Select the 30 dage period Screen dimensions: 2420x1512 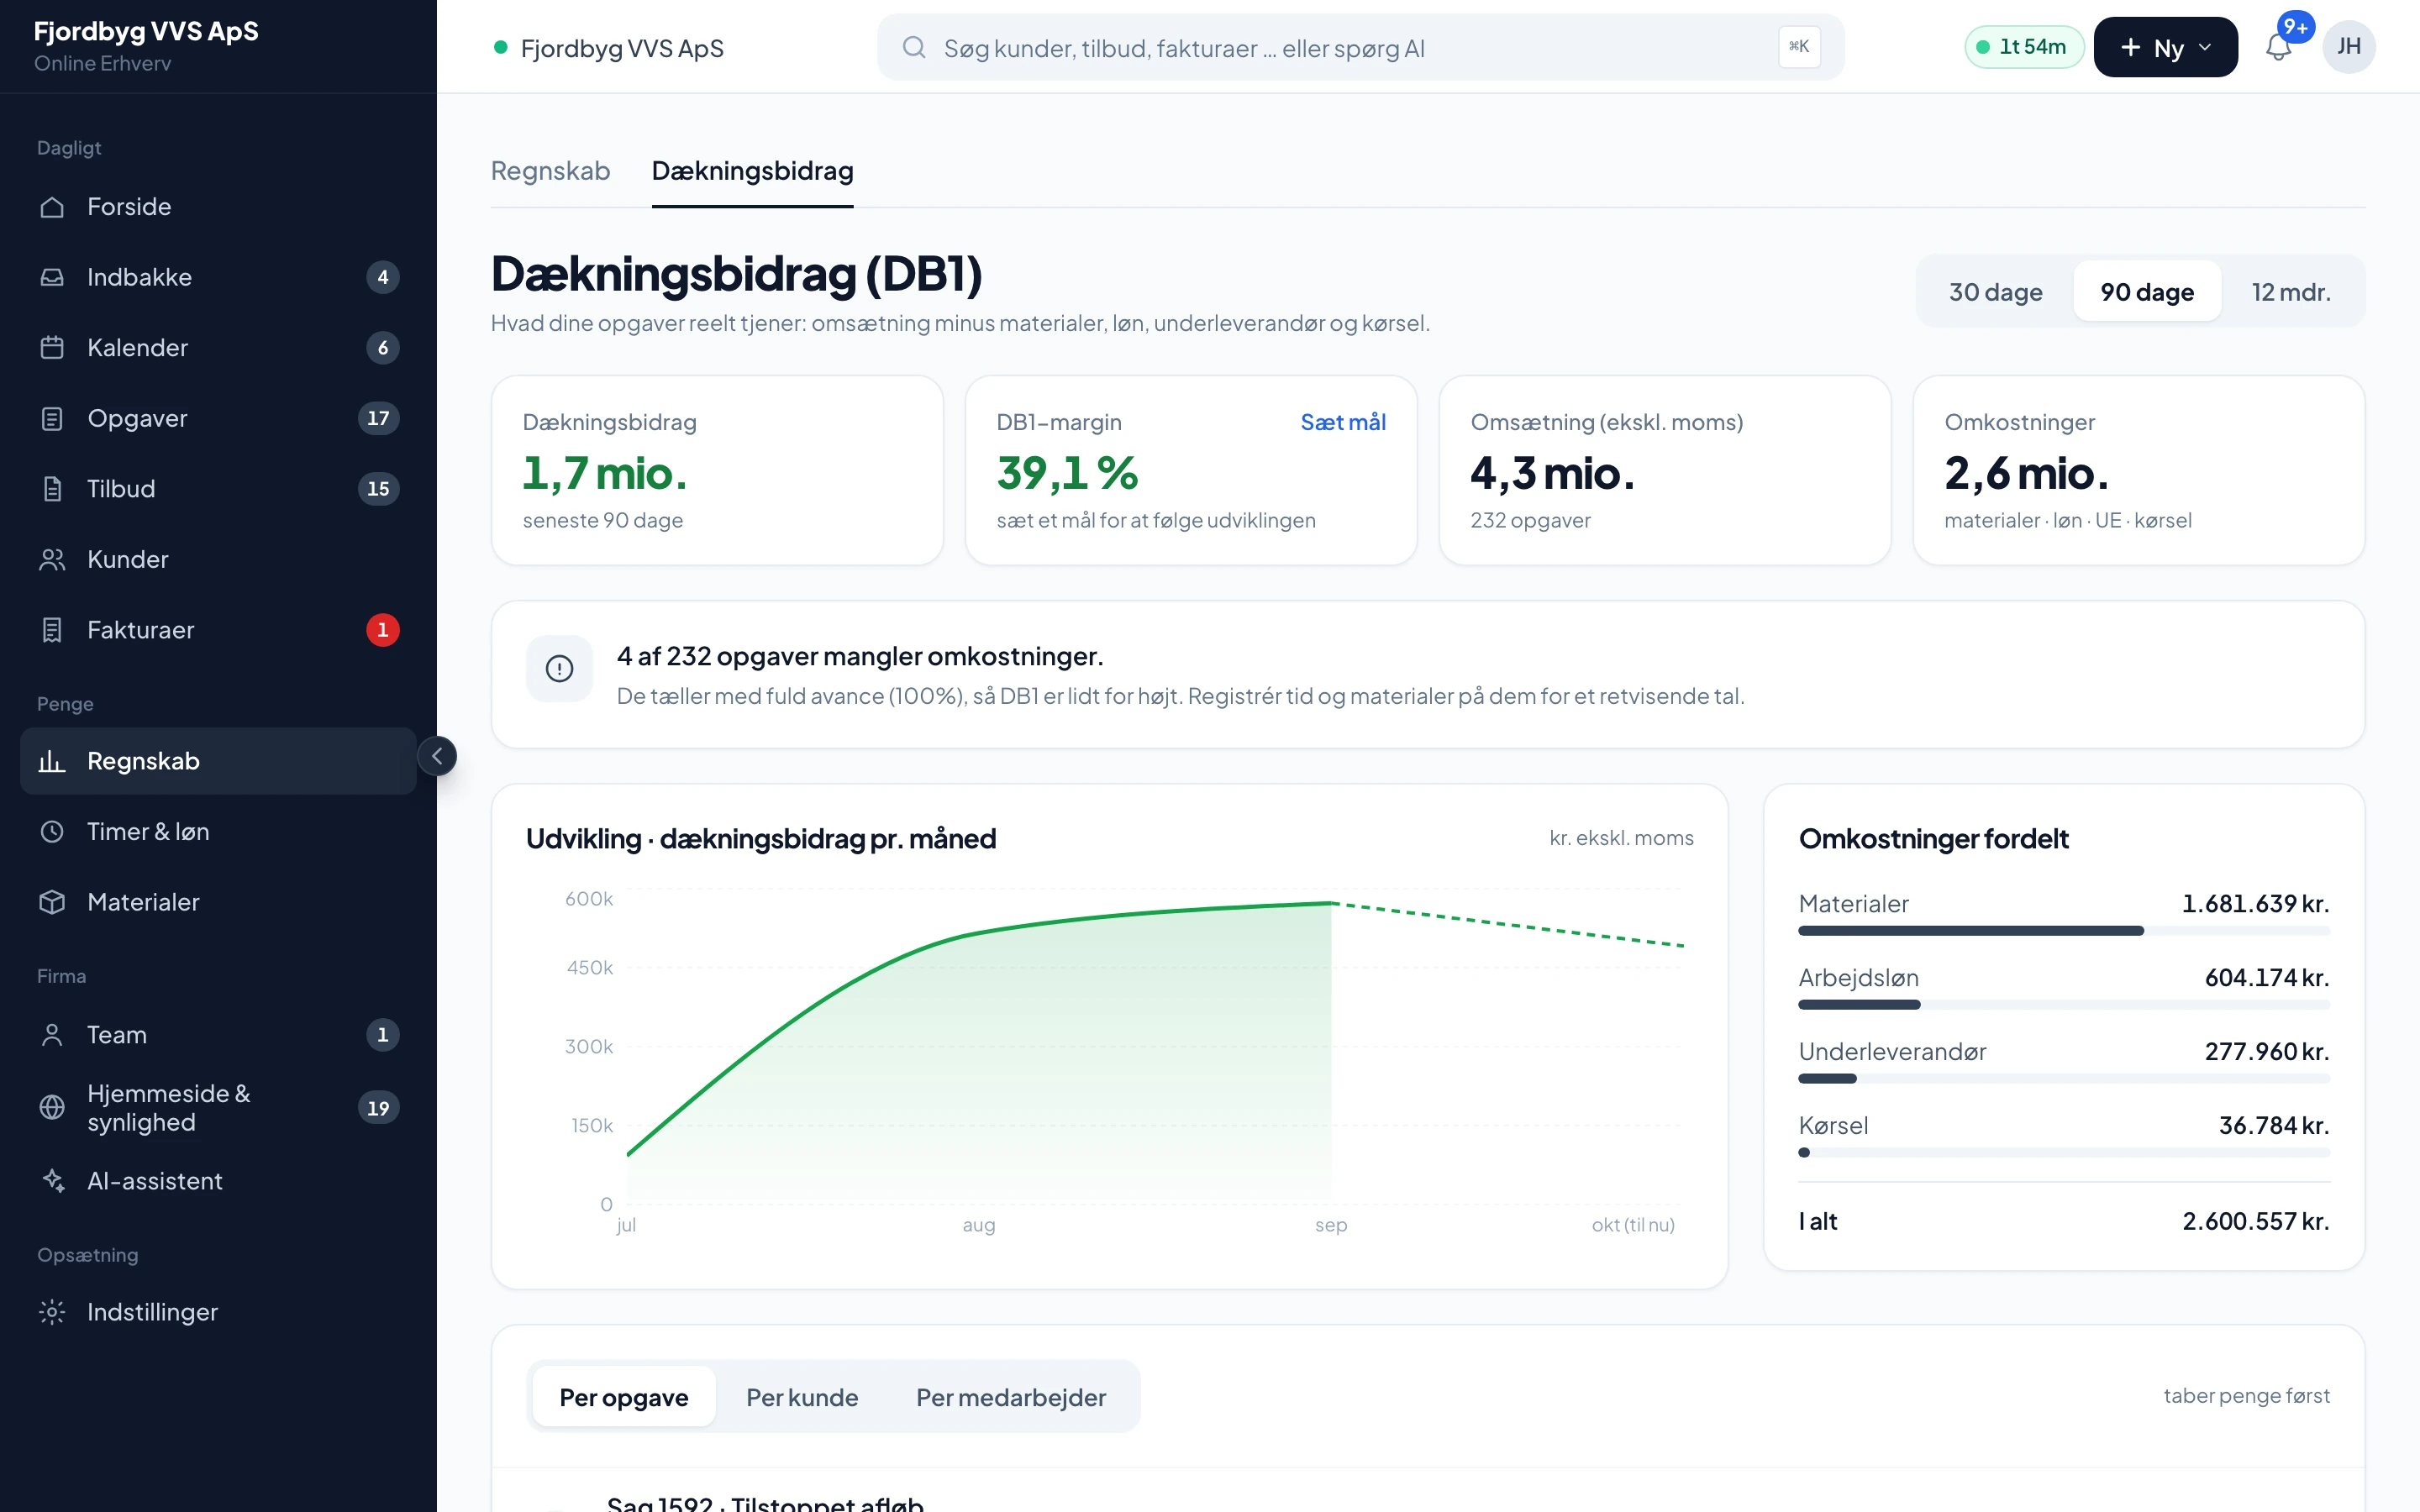pos(1996,292)
